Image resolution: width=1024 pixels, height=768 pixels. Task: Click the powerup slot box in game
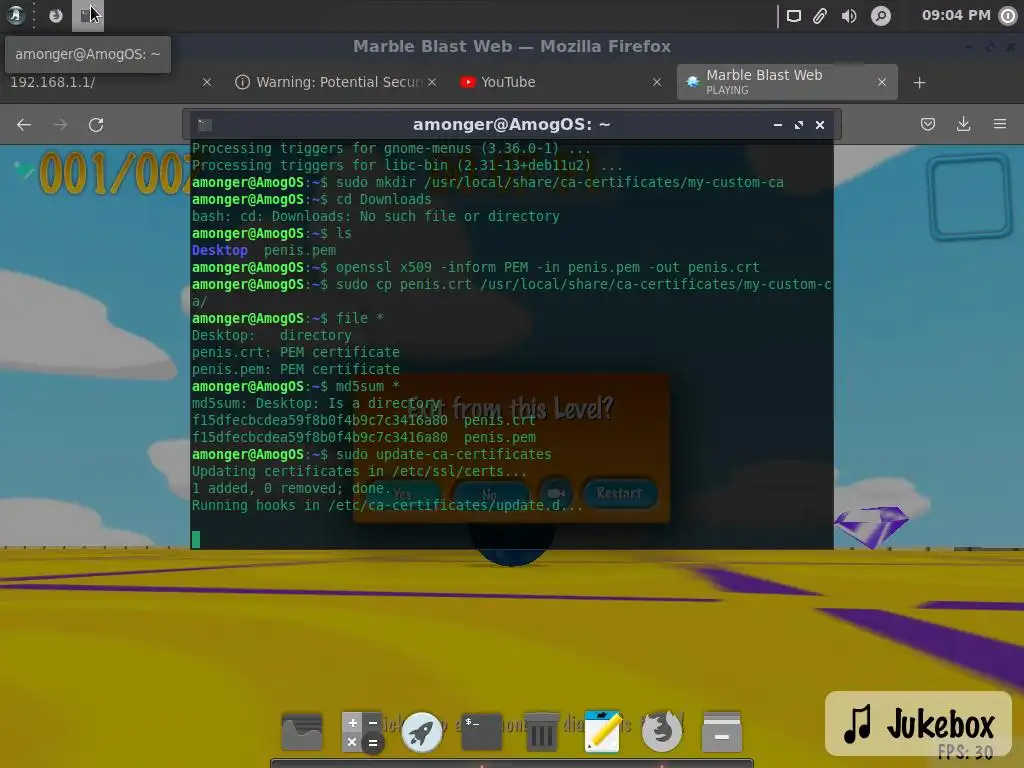970,196
